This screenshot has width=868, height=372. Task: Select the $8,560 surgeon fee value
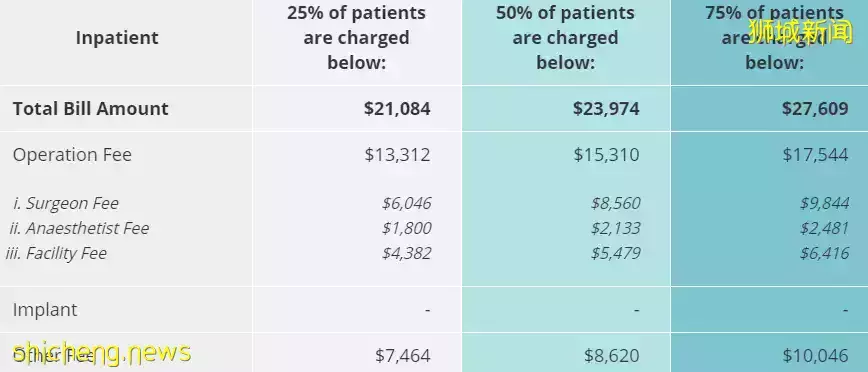pyautogui.click(x=616, y=203)
